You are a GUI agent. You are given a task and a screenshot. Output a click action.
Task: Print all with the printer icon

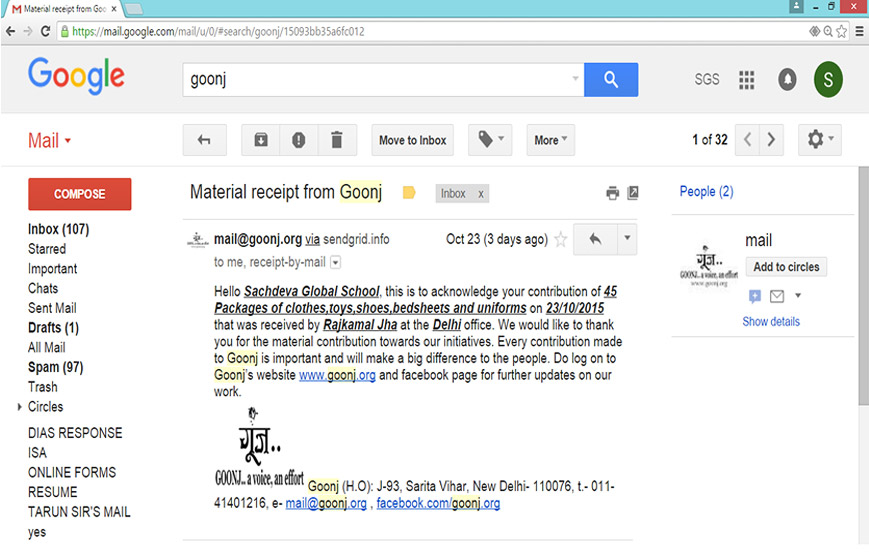pyautogui.click(x=612, y=193)
